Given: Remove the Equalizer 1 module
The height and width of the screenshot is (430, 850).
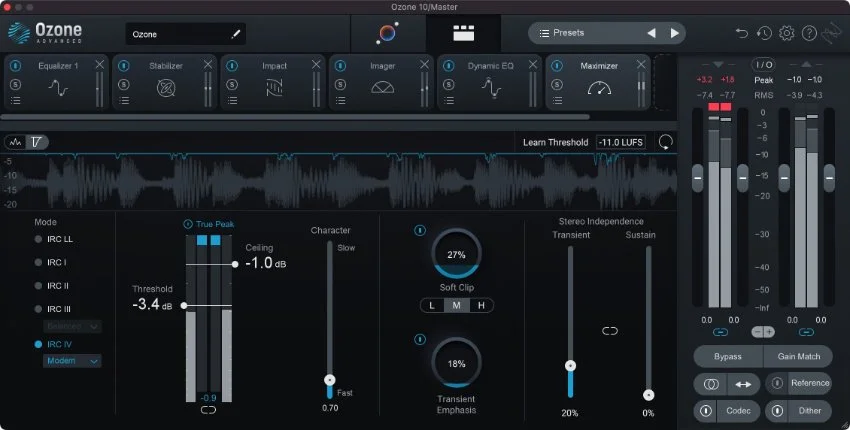Looking at the screenshot, I should (x=99, y=65).
